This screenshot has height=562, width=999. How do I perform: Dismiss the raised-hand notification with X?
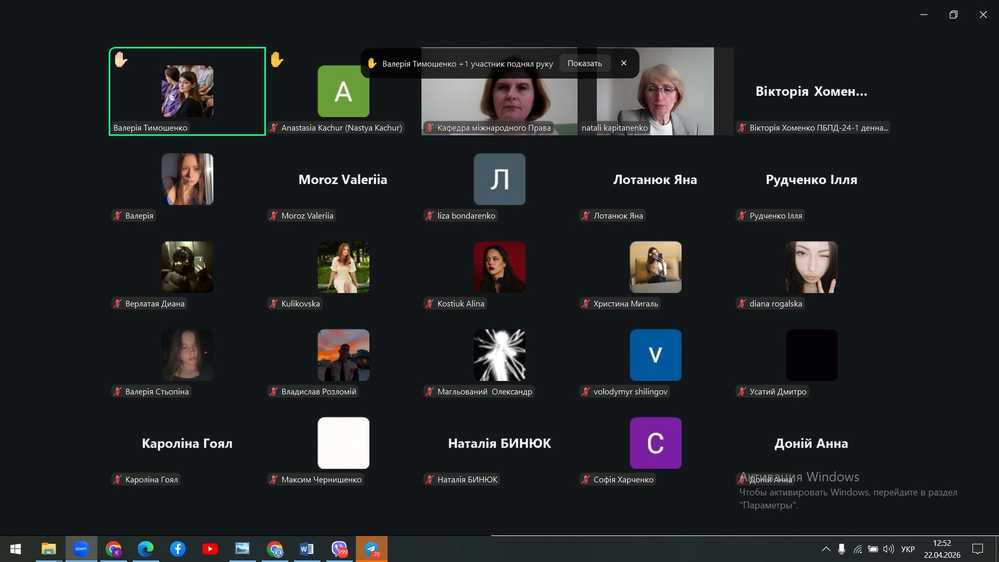(624, 63)
